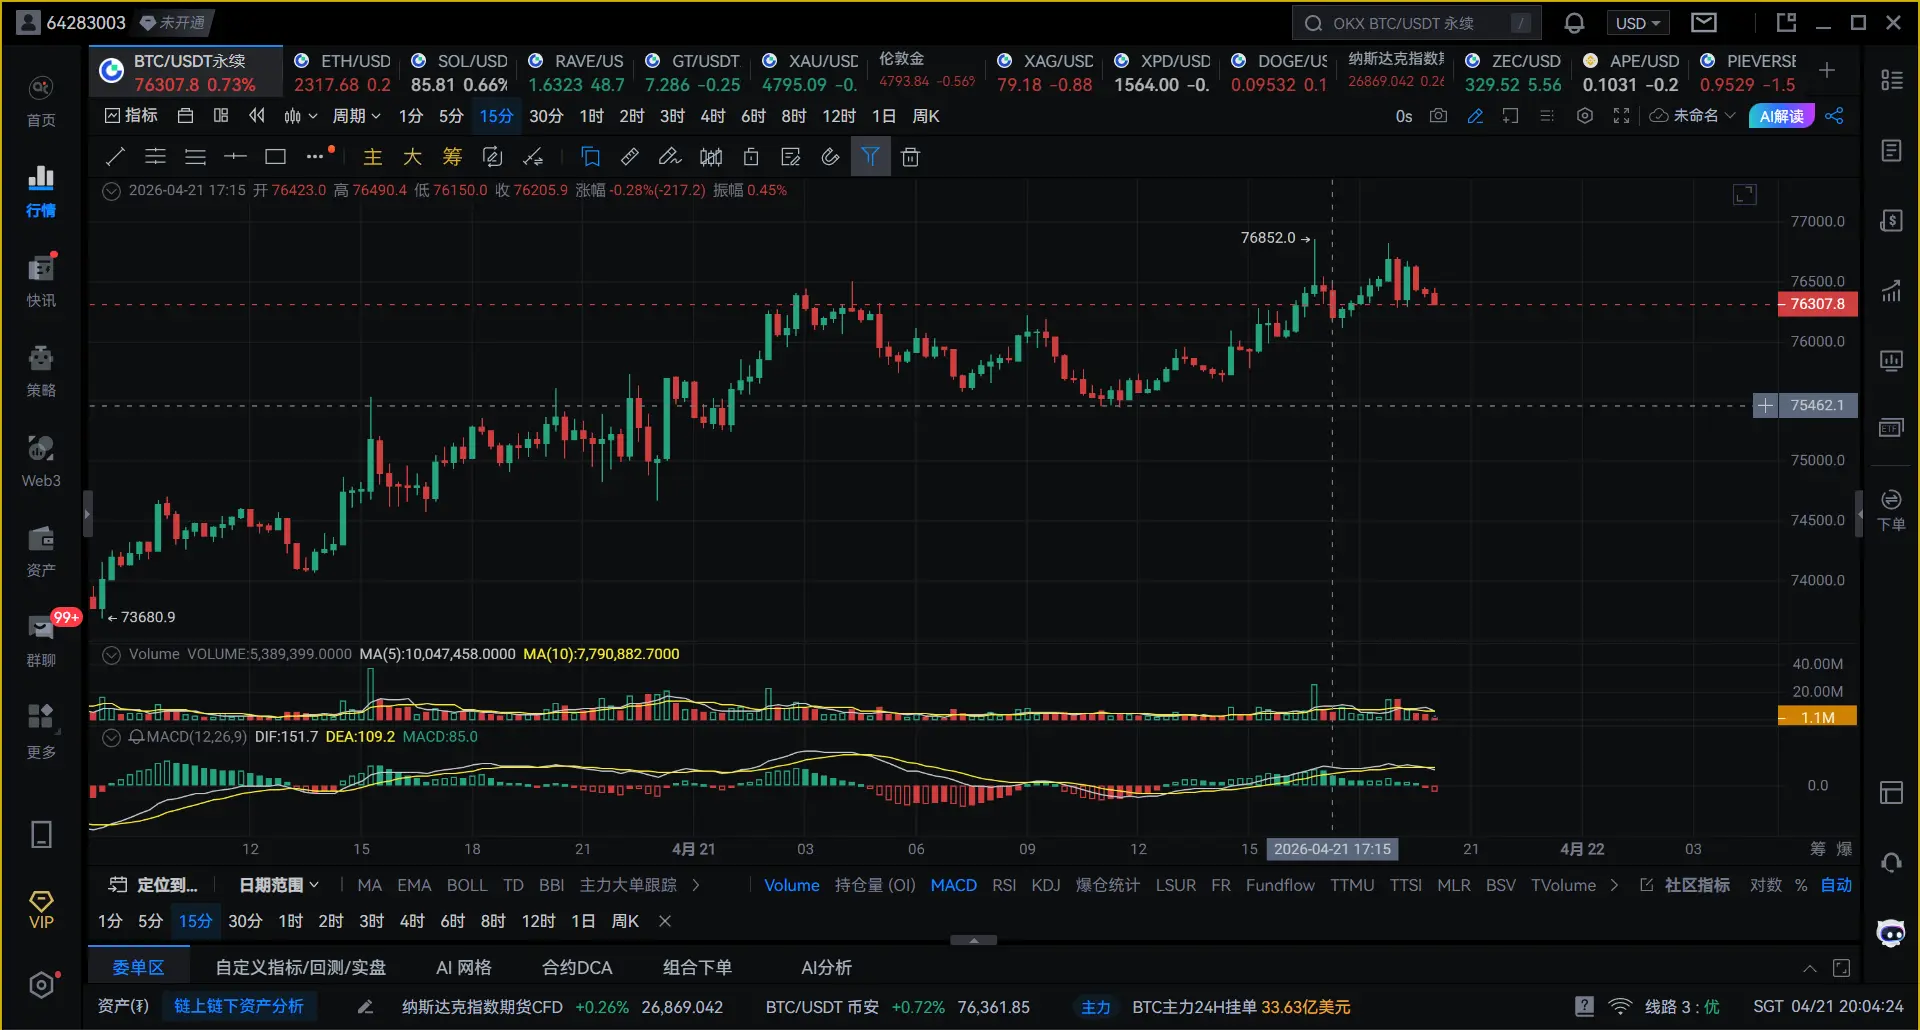Open the mail inbox icon

pyautogui.click(x=1704, y=23)
